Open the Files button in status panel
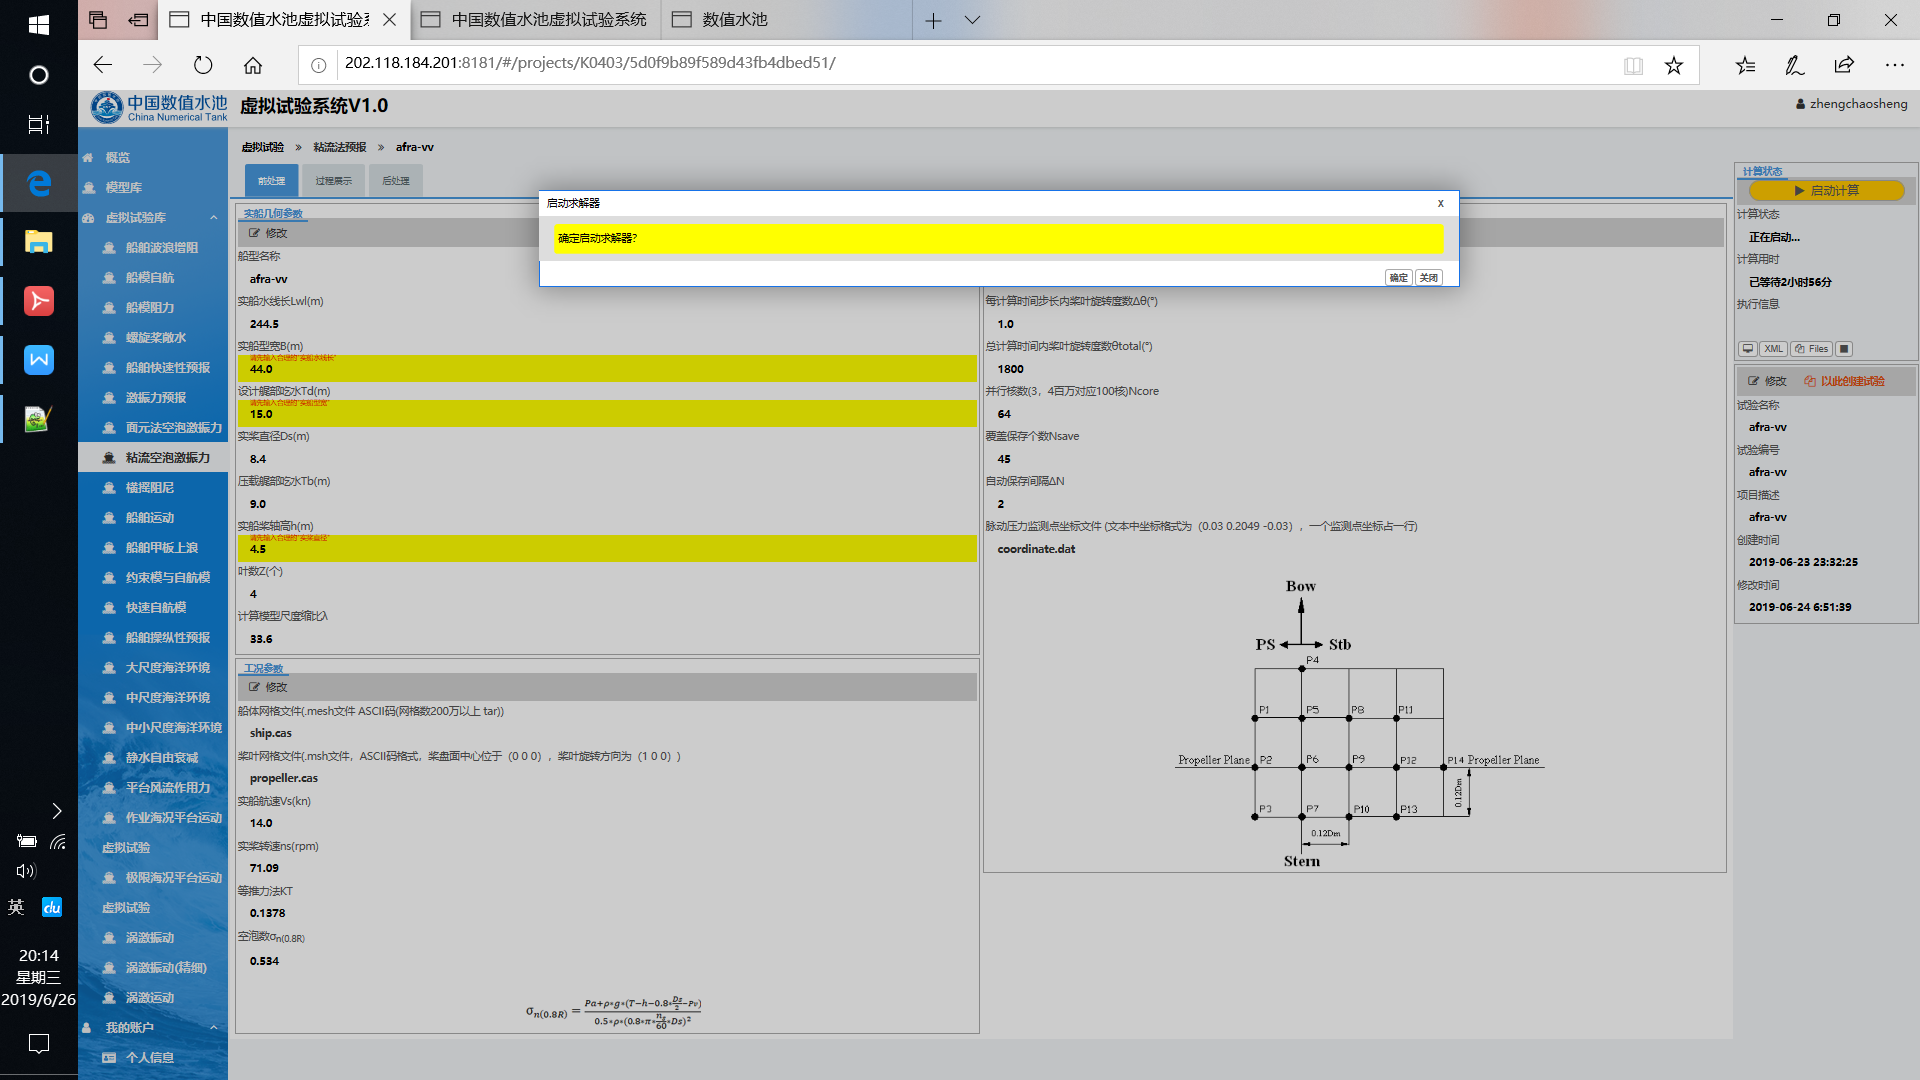The image size is (1920, 1080). 1811,349
